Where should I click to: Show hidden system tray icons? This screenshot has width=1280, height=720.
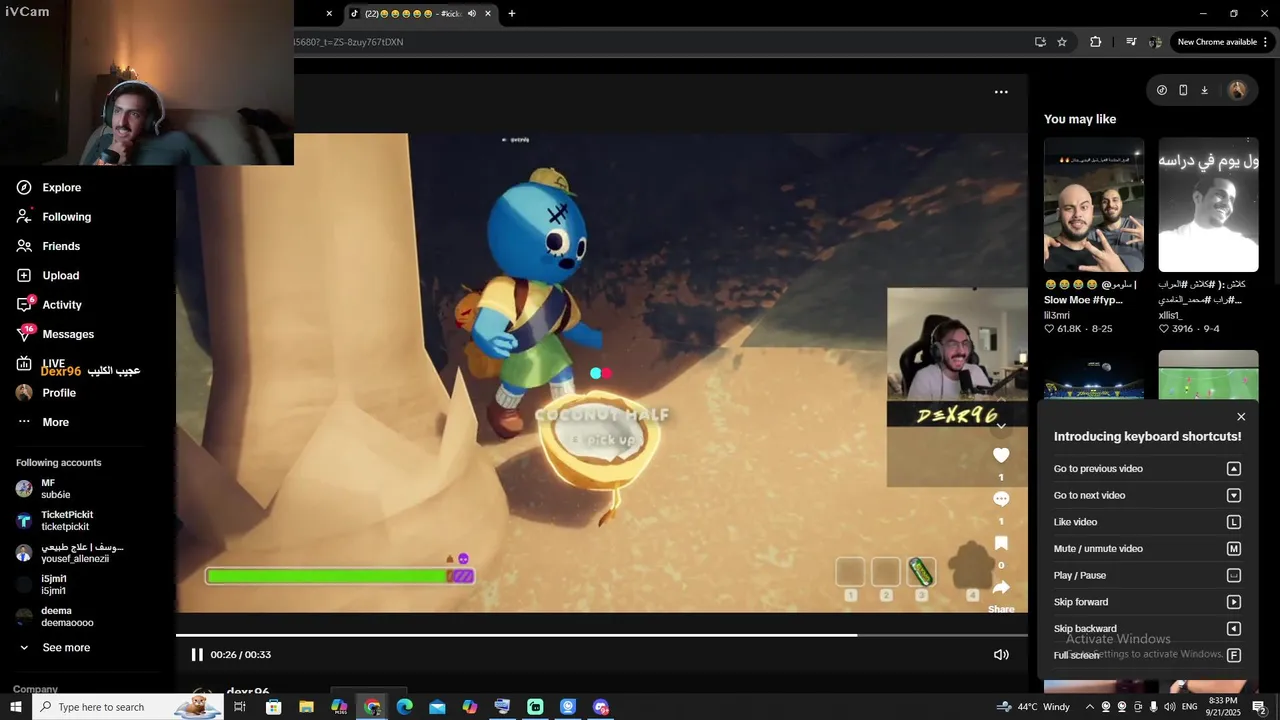point(1090,707)
